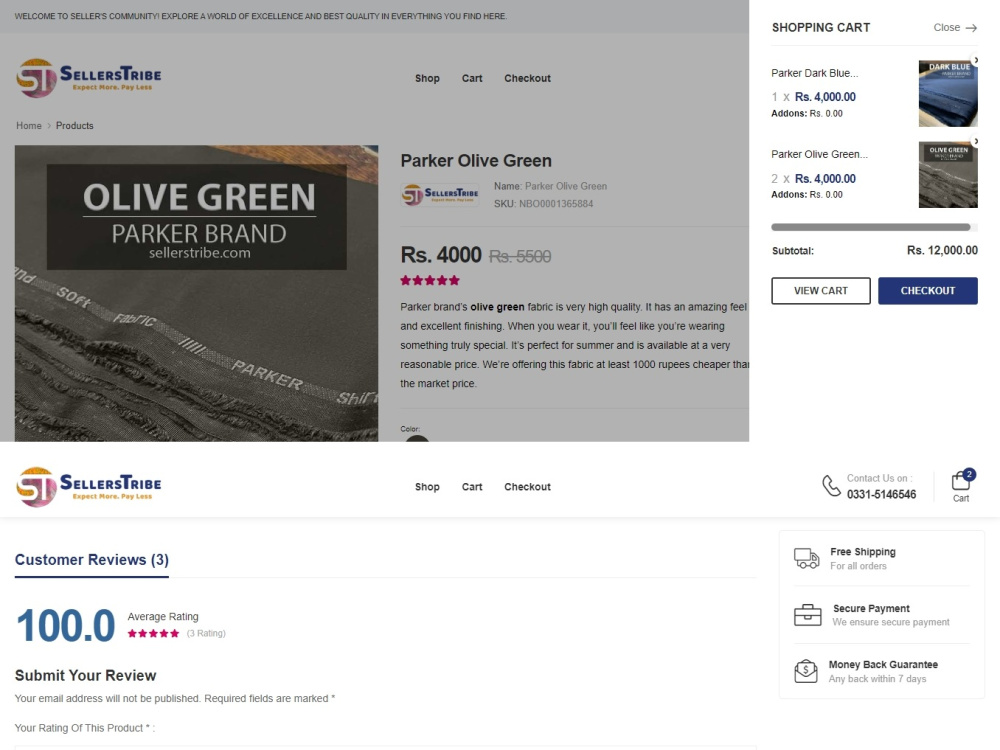Click the Secure Payment briefcase icon
Viewport: 1000px width, 750px height.
pos(807,615)
